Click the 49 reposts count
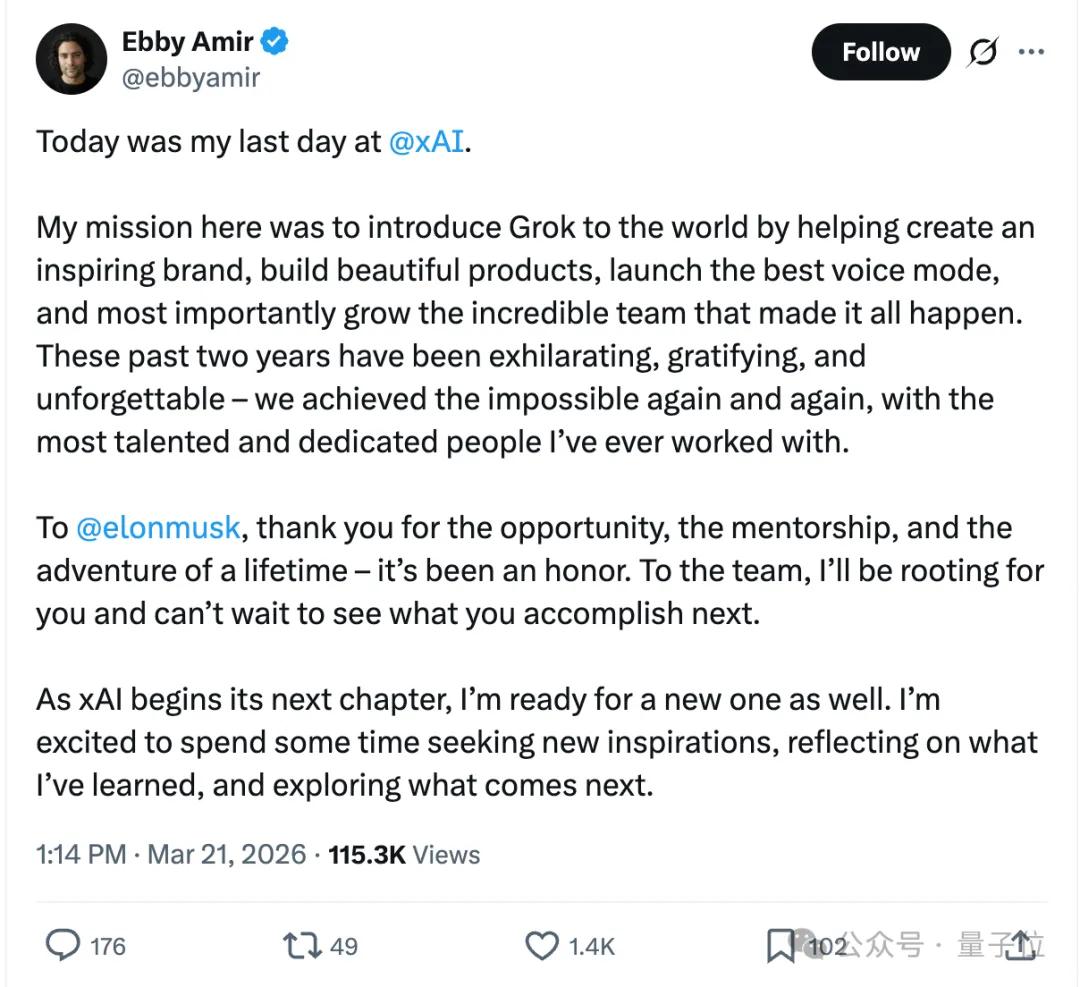The height and width of the screenshot is (987, 1080). [343, 945]
